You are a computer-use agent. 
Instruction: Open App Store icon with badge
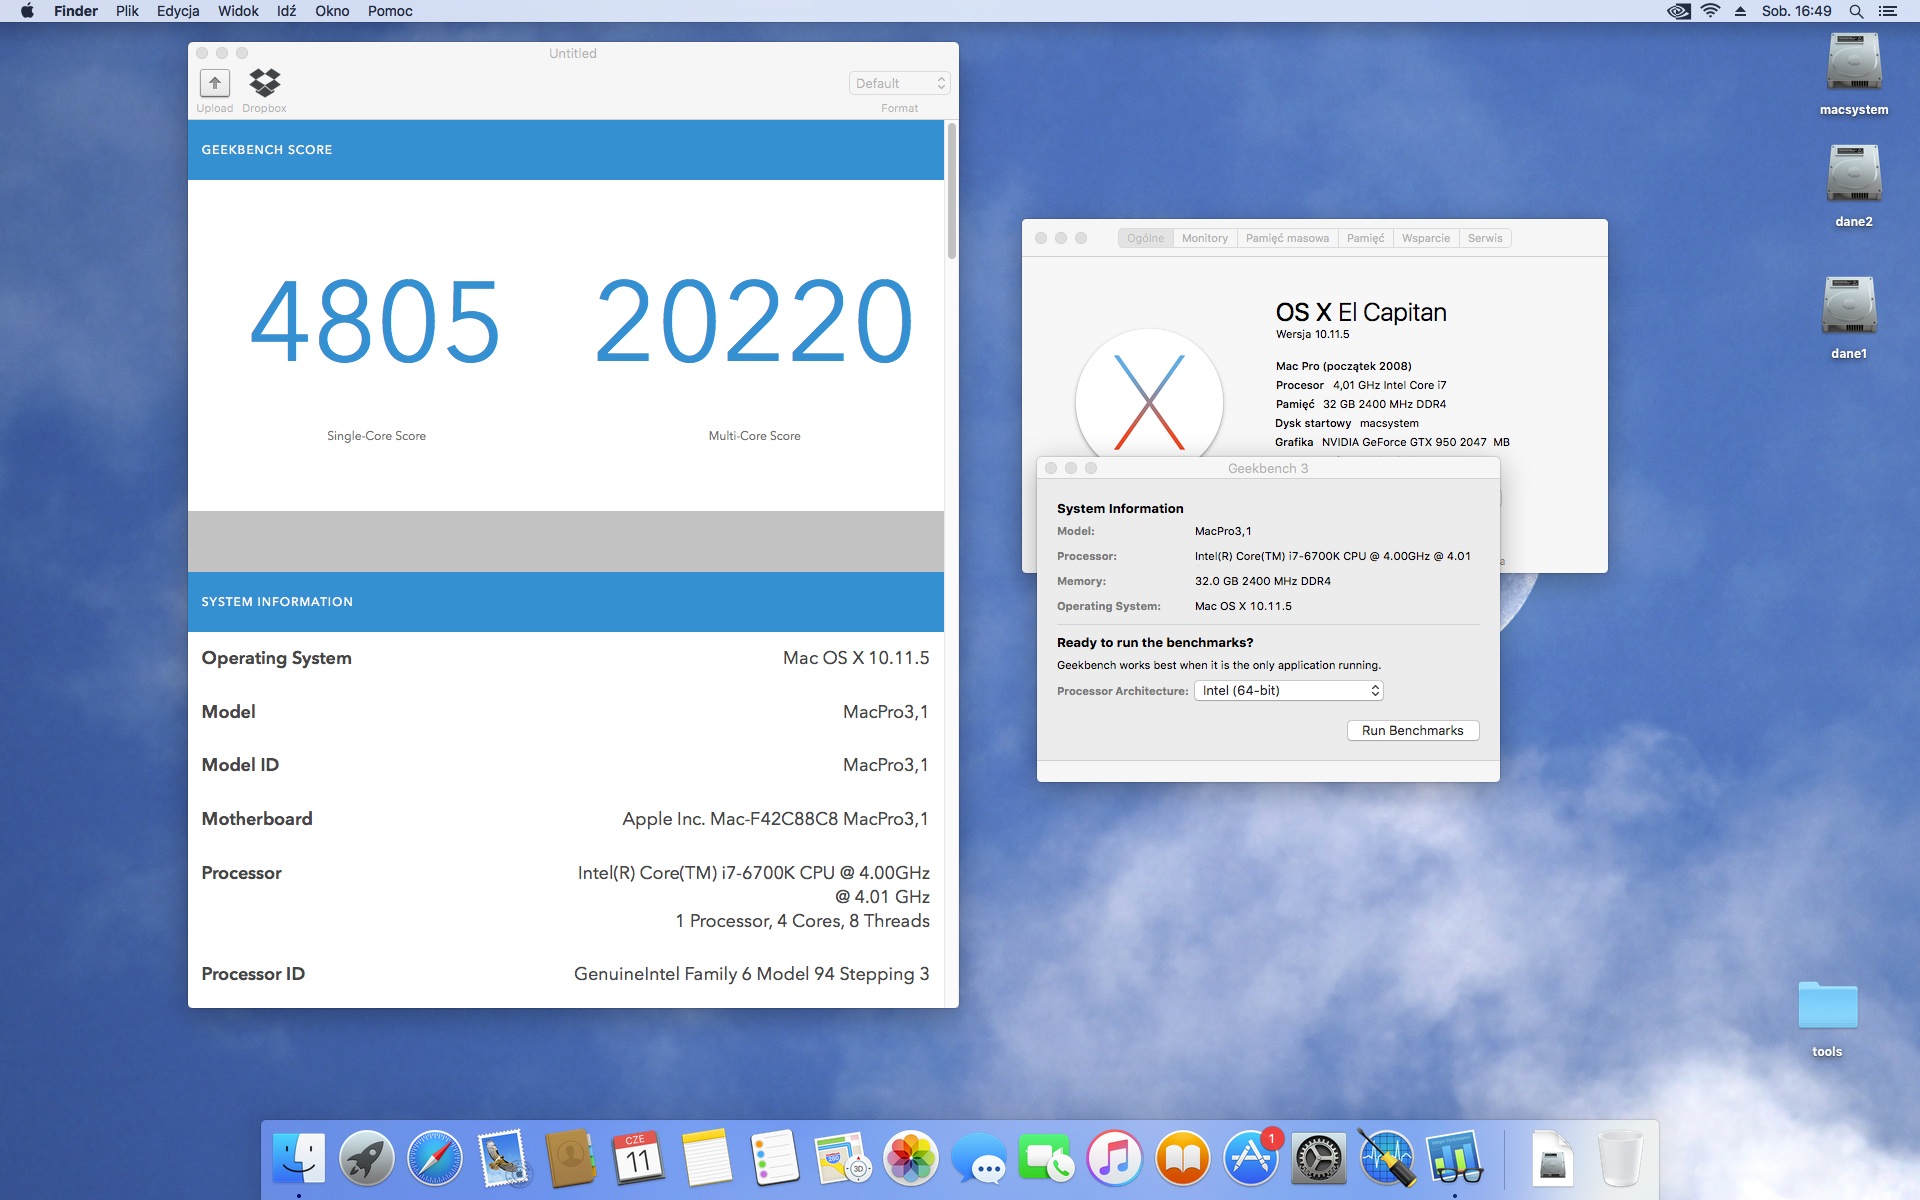1250,1159
